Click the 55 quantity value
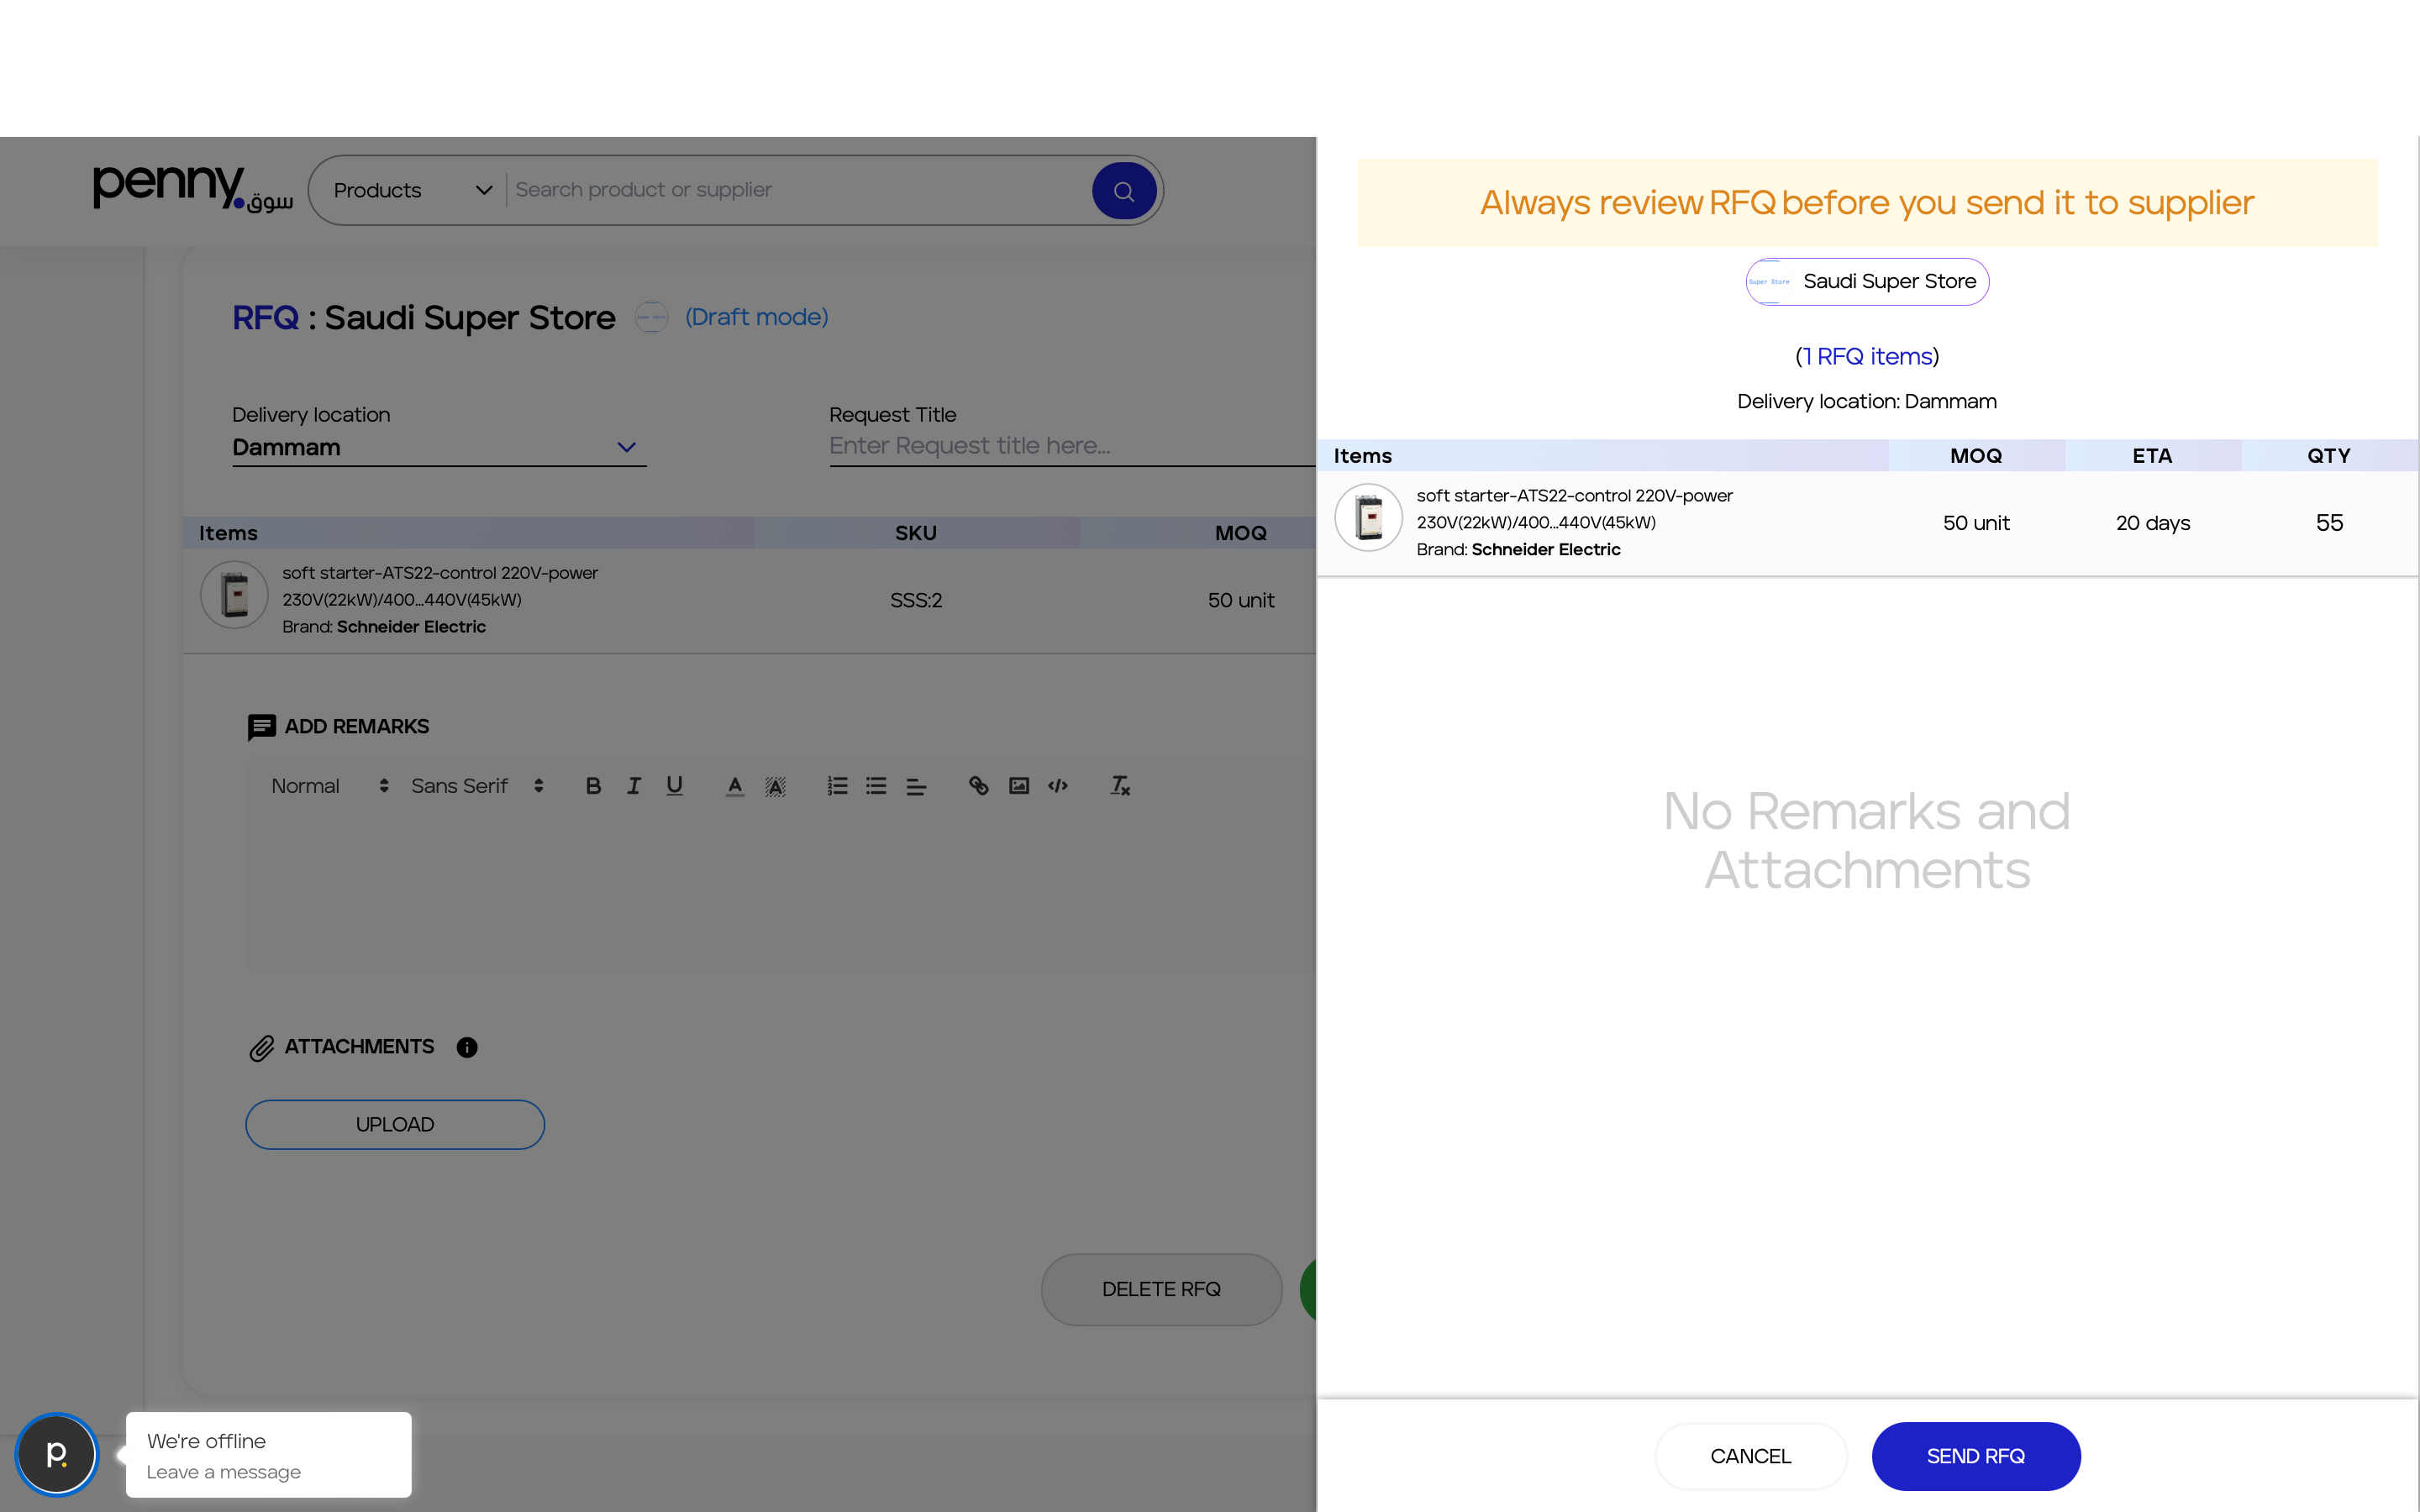This screenshot has height=1512, width=2420. pyautogui.click(x=2329, y=523)
